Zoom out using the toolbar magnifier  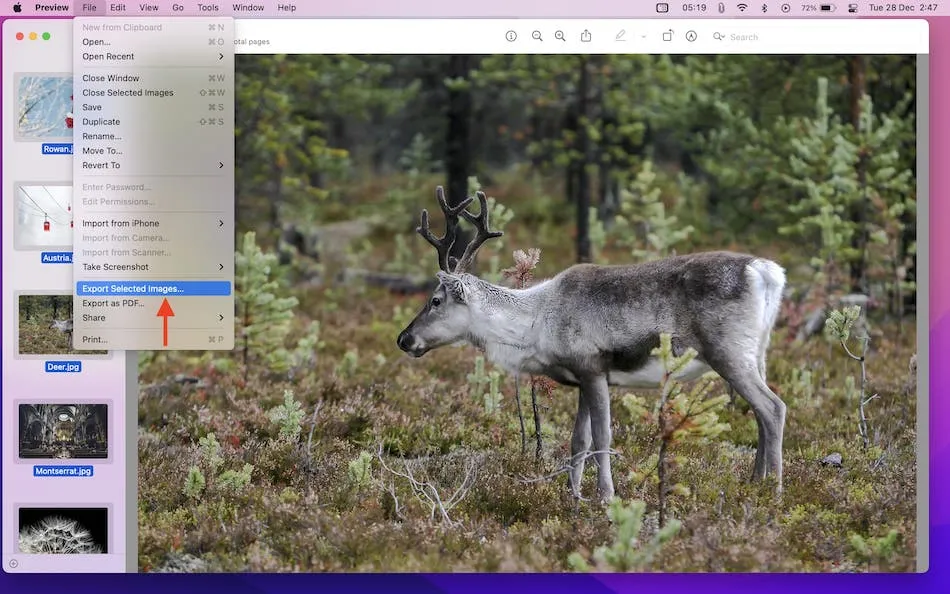(537, 36)
